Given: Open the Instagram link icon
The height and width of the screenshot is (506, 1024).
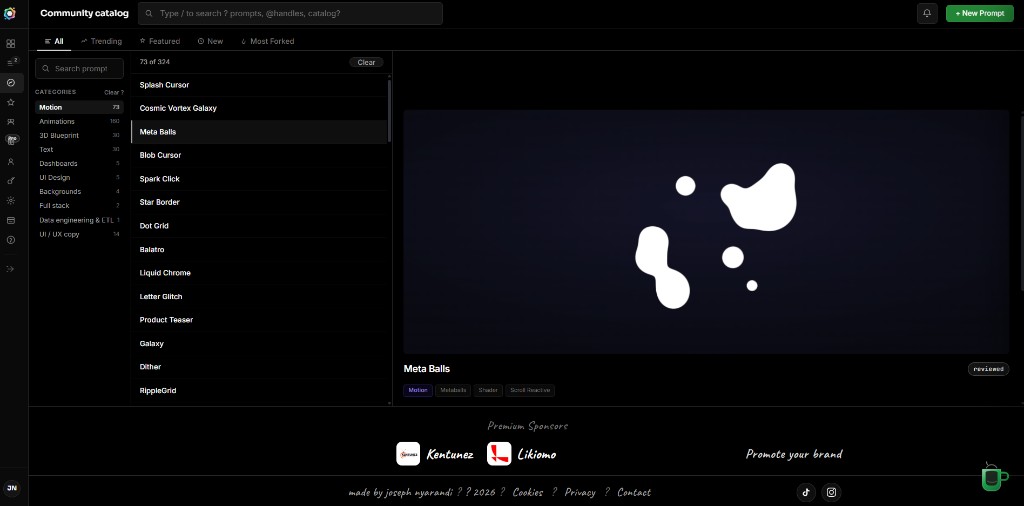Looking at the screenshot, I should [831, 492].
